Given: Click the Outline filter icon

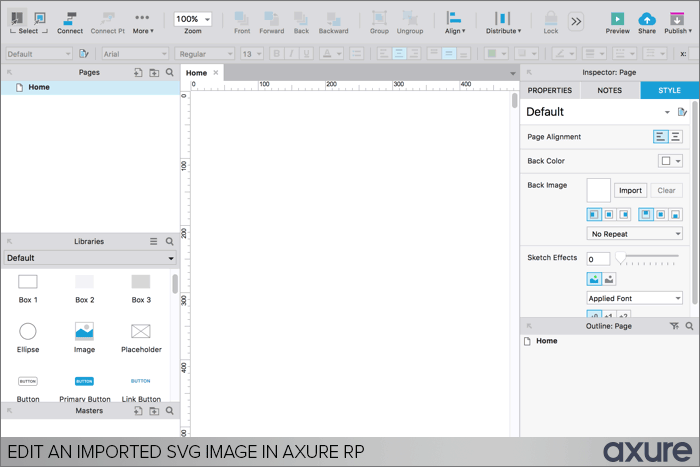Looking at the screenshot, I should pos(674,326).
